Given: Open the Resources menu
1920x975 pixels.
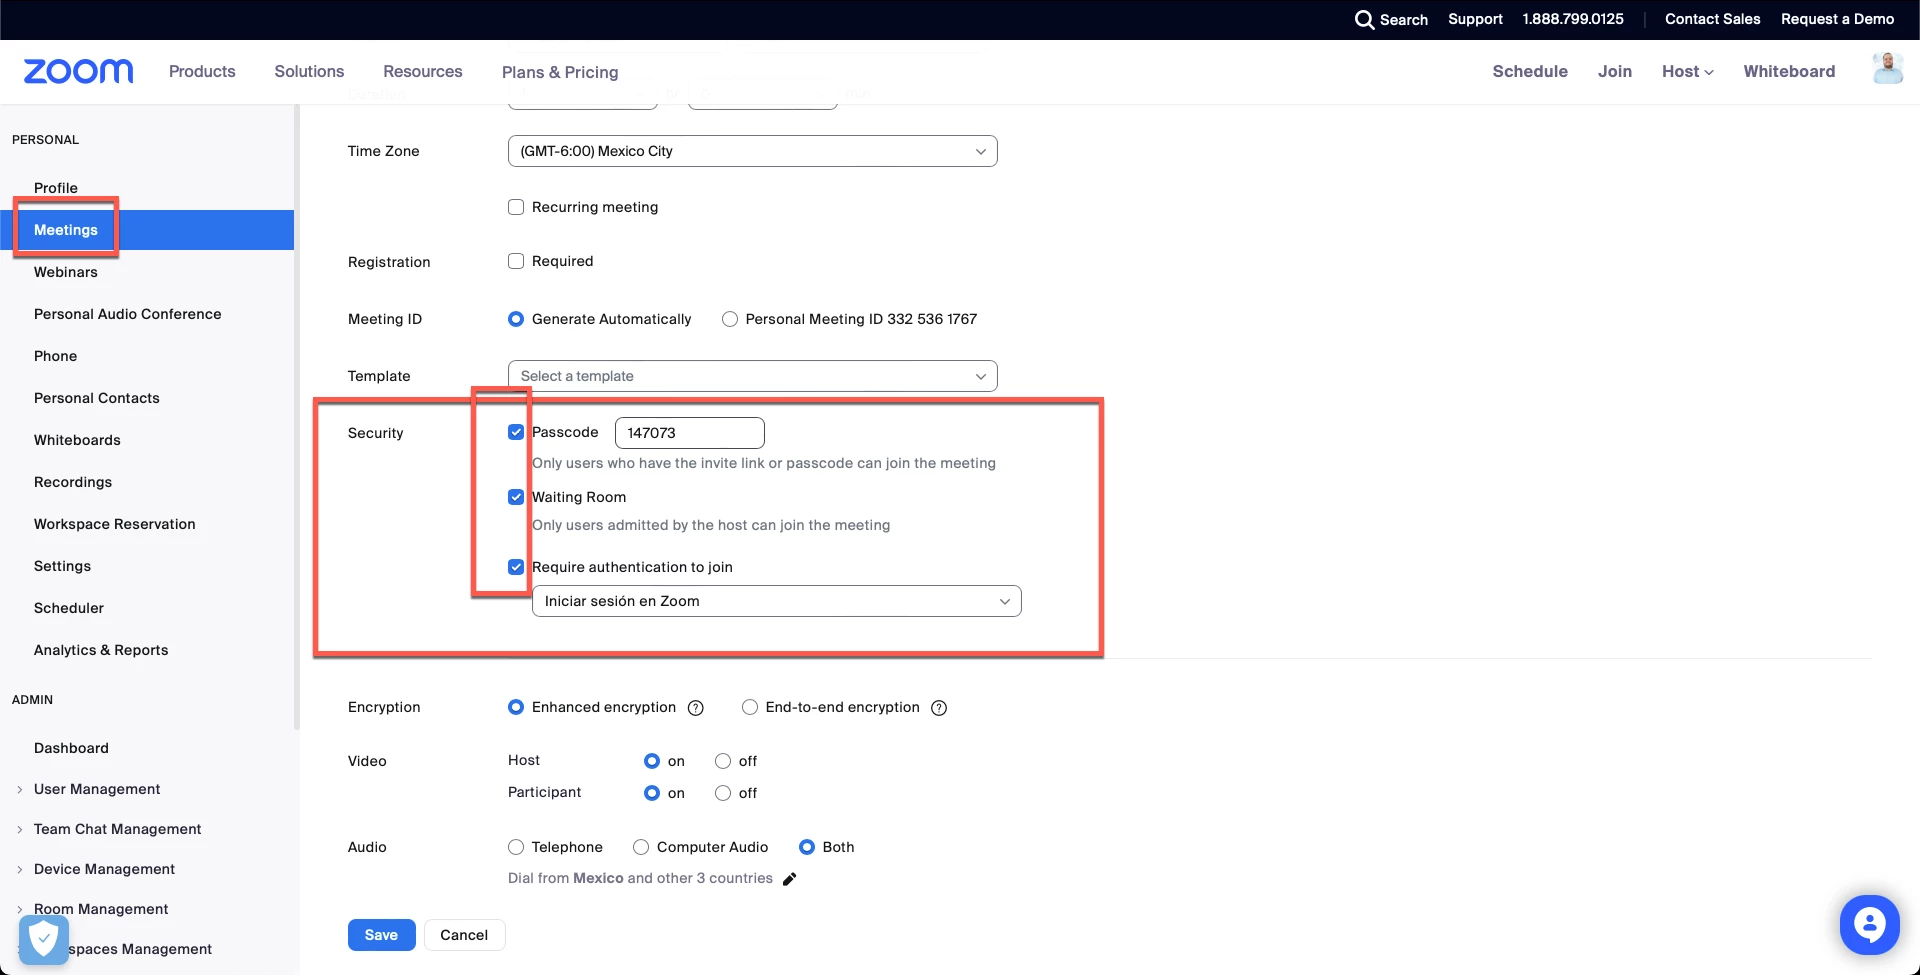Looking at the screenshot, I should (423, 71).
